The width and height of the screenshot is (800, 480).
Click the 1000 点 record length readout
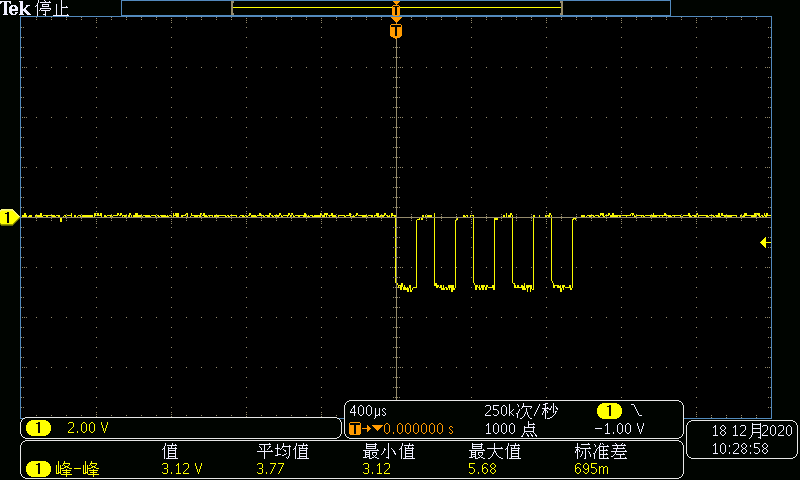[511, 429]
